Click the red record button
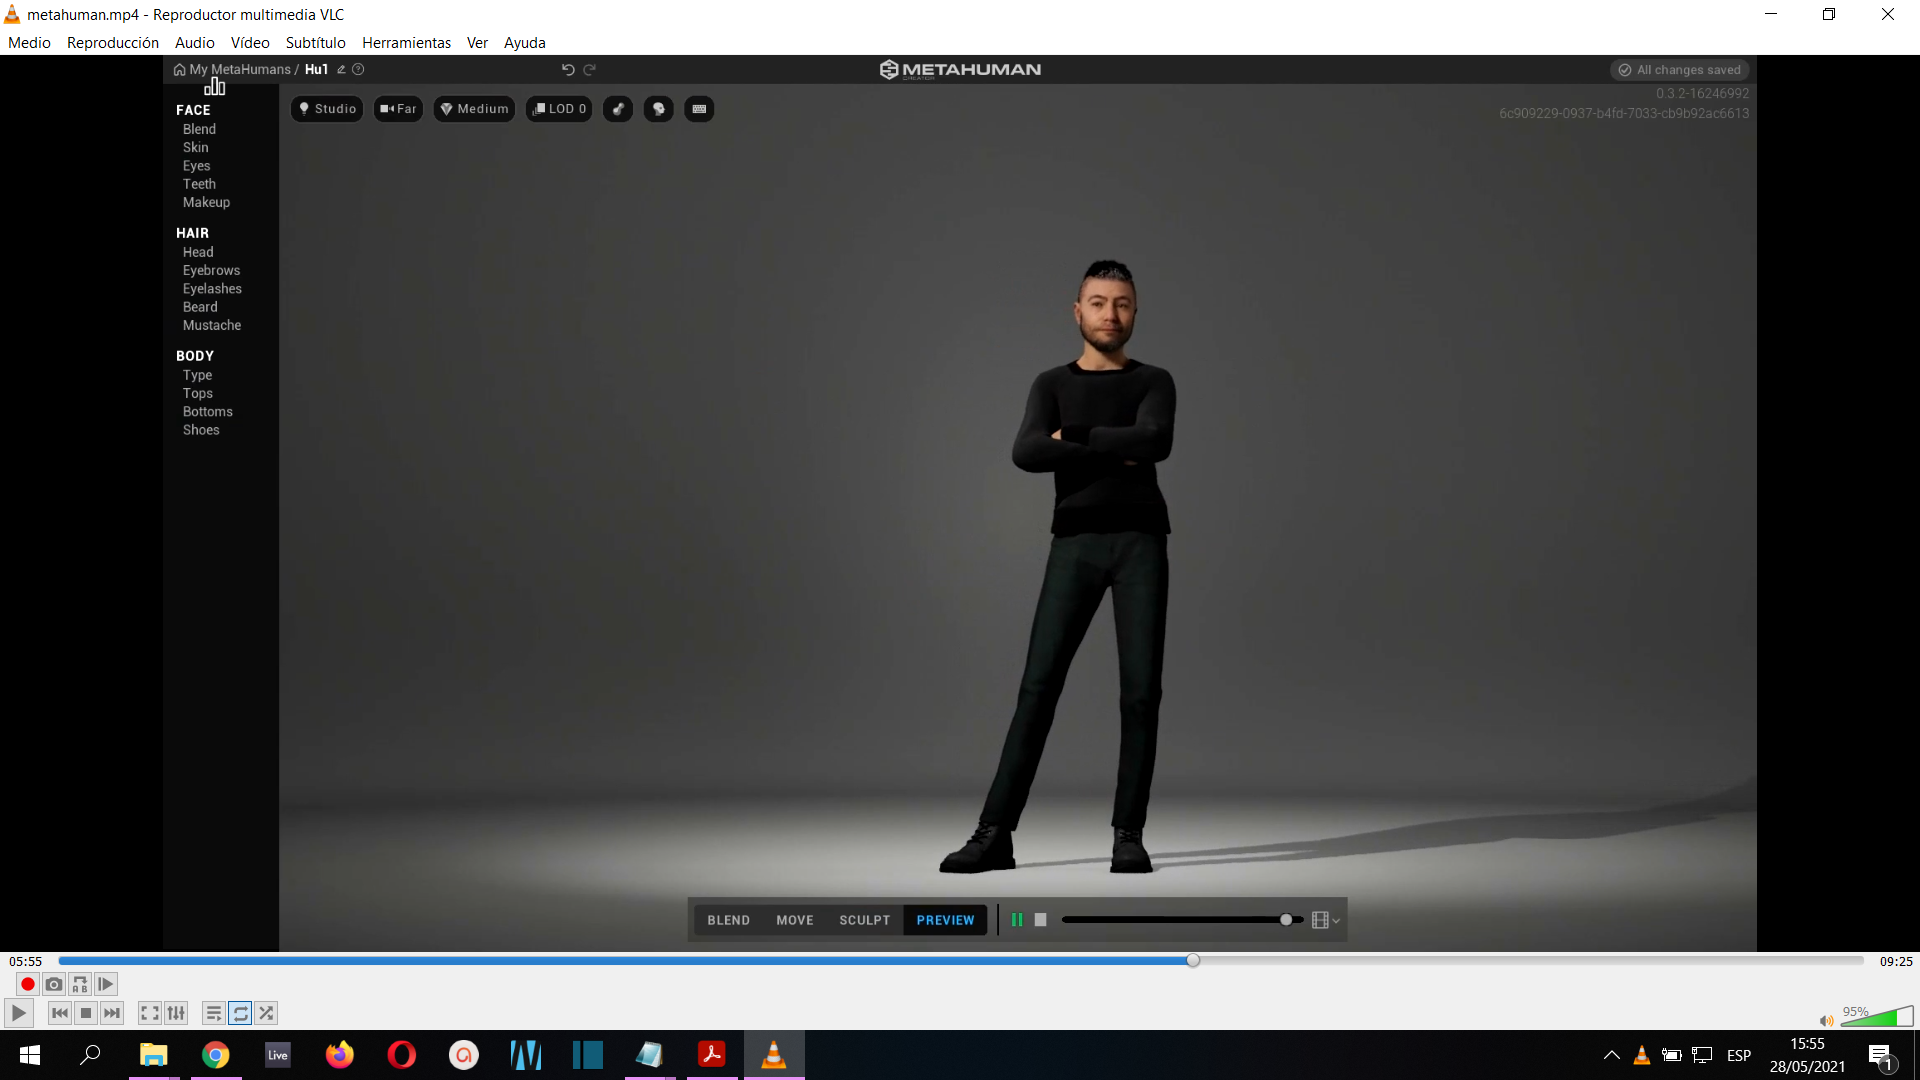Screen dimensions: 1920x1080 pyautogui.click(x=28, y=984)
